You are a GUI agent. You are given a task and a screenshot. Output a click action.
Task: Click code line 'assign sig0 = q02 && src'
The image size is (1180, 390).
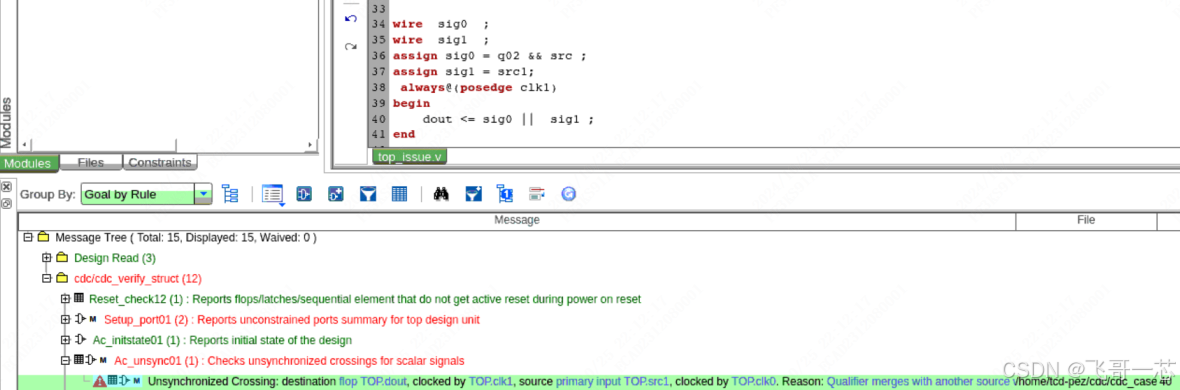point(489,56)
